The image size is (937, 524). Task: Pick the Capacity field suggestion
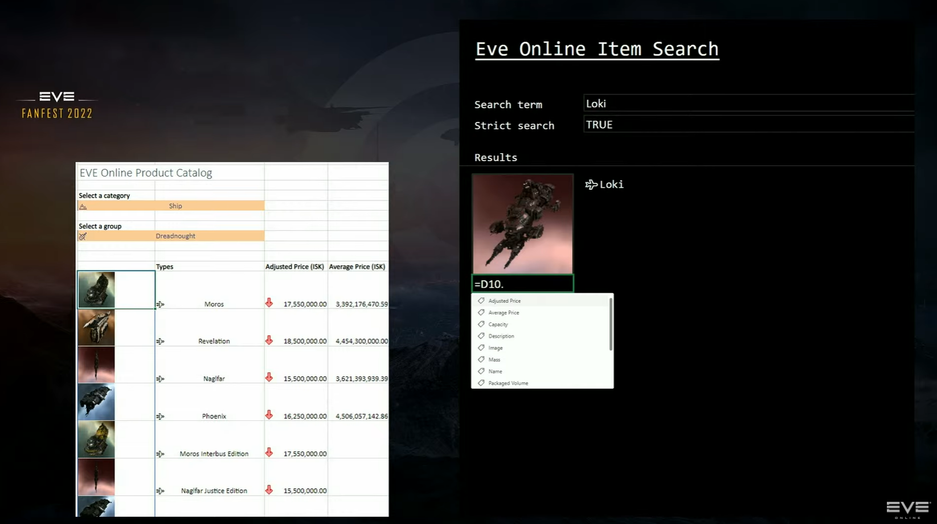[541, 324]
